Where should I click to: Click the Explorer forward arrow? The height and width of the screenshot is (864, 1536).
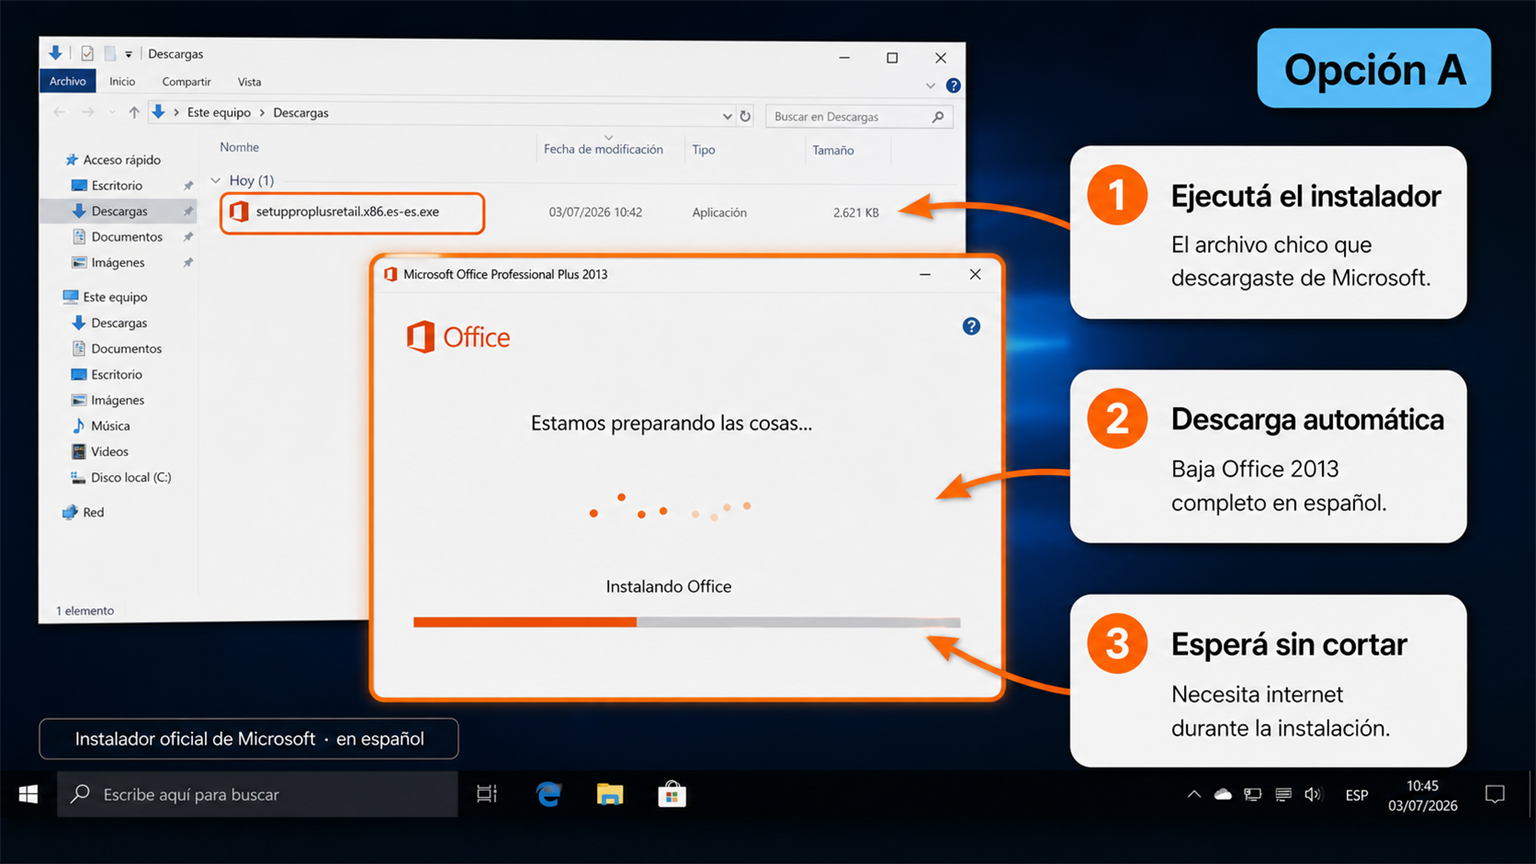tap(88, 112)
